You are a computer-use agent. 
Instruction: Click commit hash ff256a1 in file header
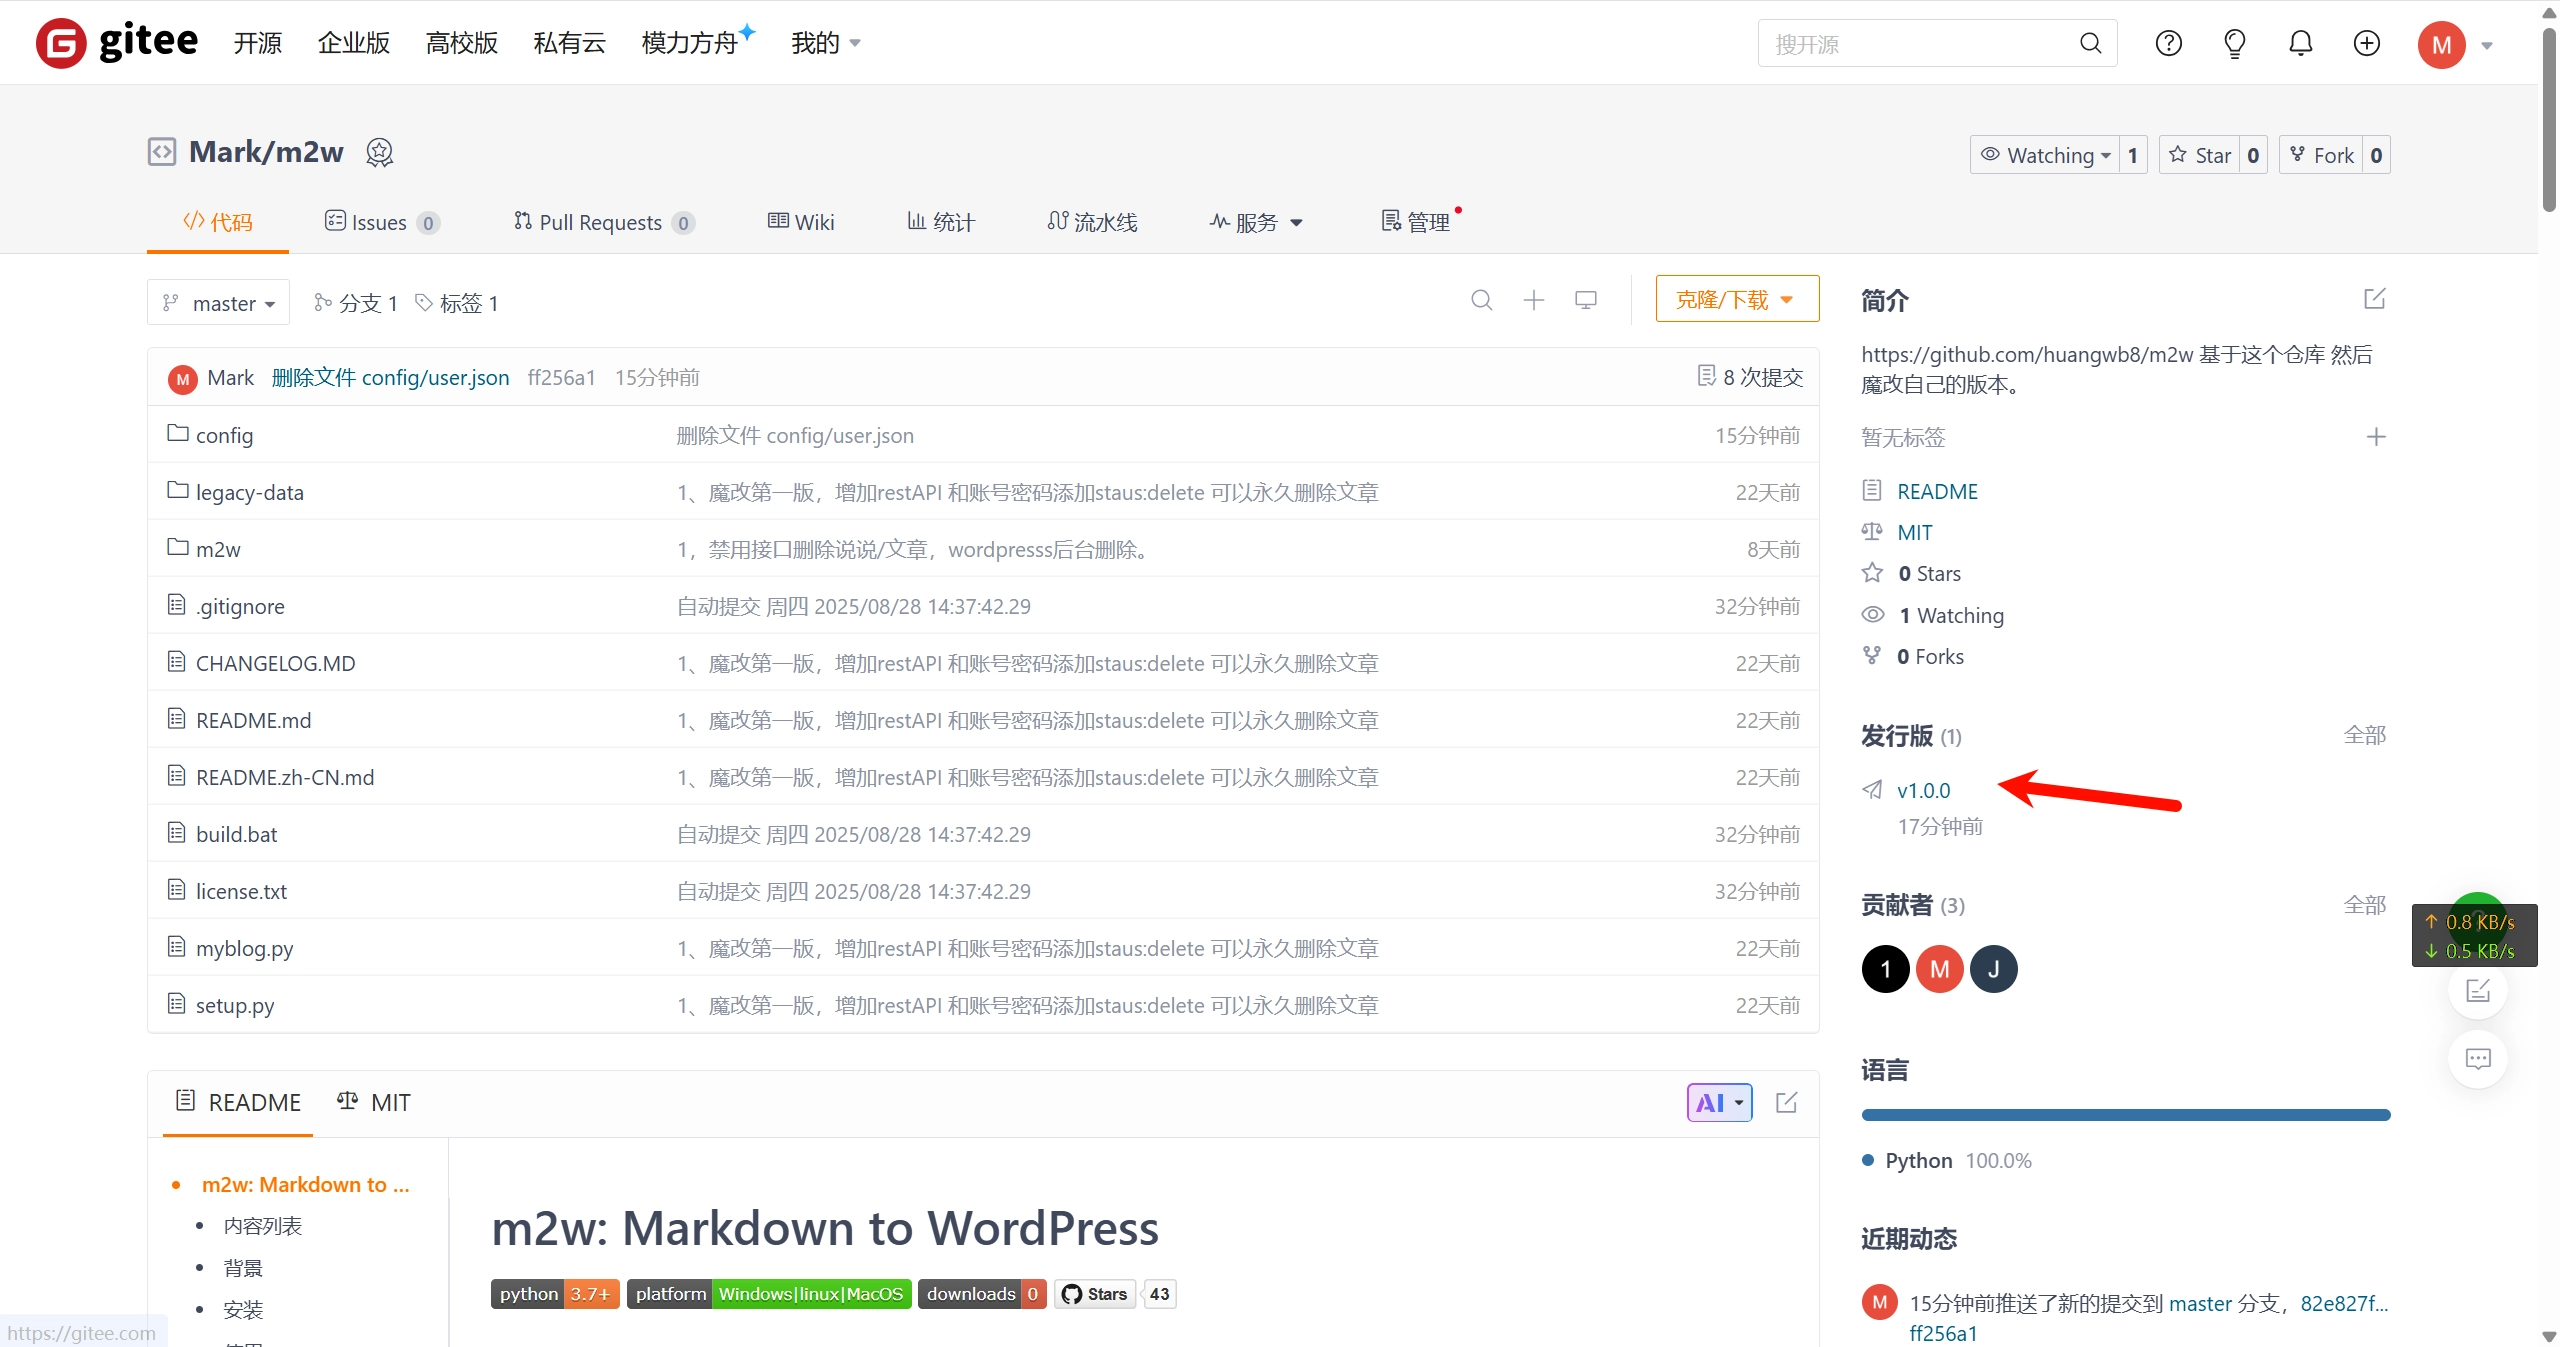pos(562,377)
